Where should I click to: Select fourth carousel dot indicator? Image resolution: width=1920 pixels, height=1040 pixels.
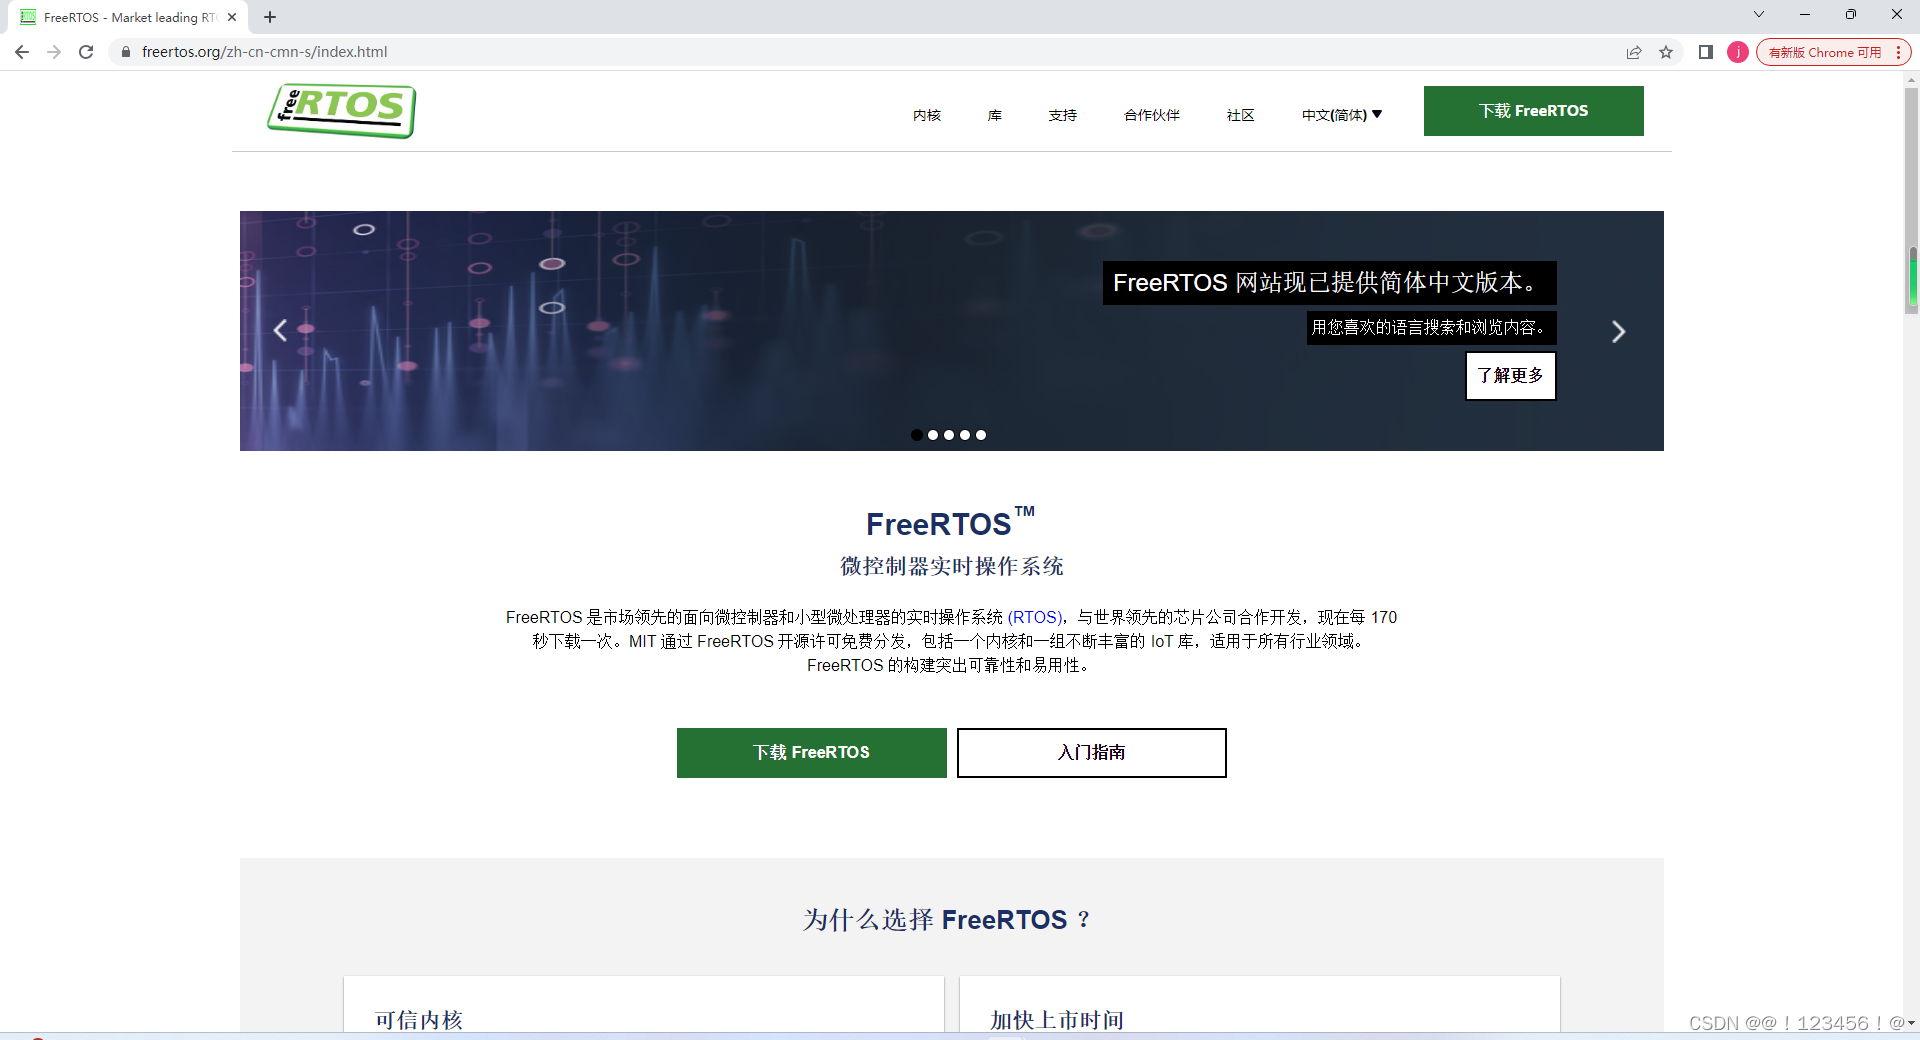click(x=965, y=435)
